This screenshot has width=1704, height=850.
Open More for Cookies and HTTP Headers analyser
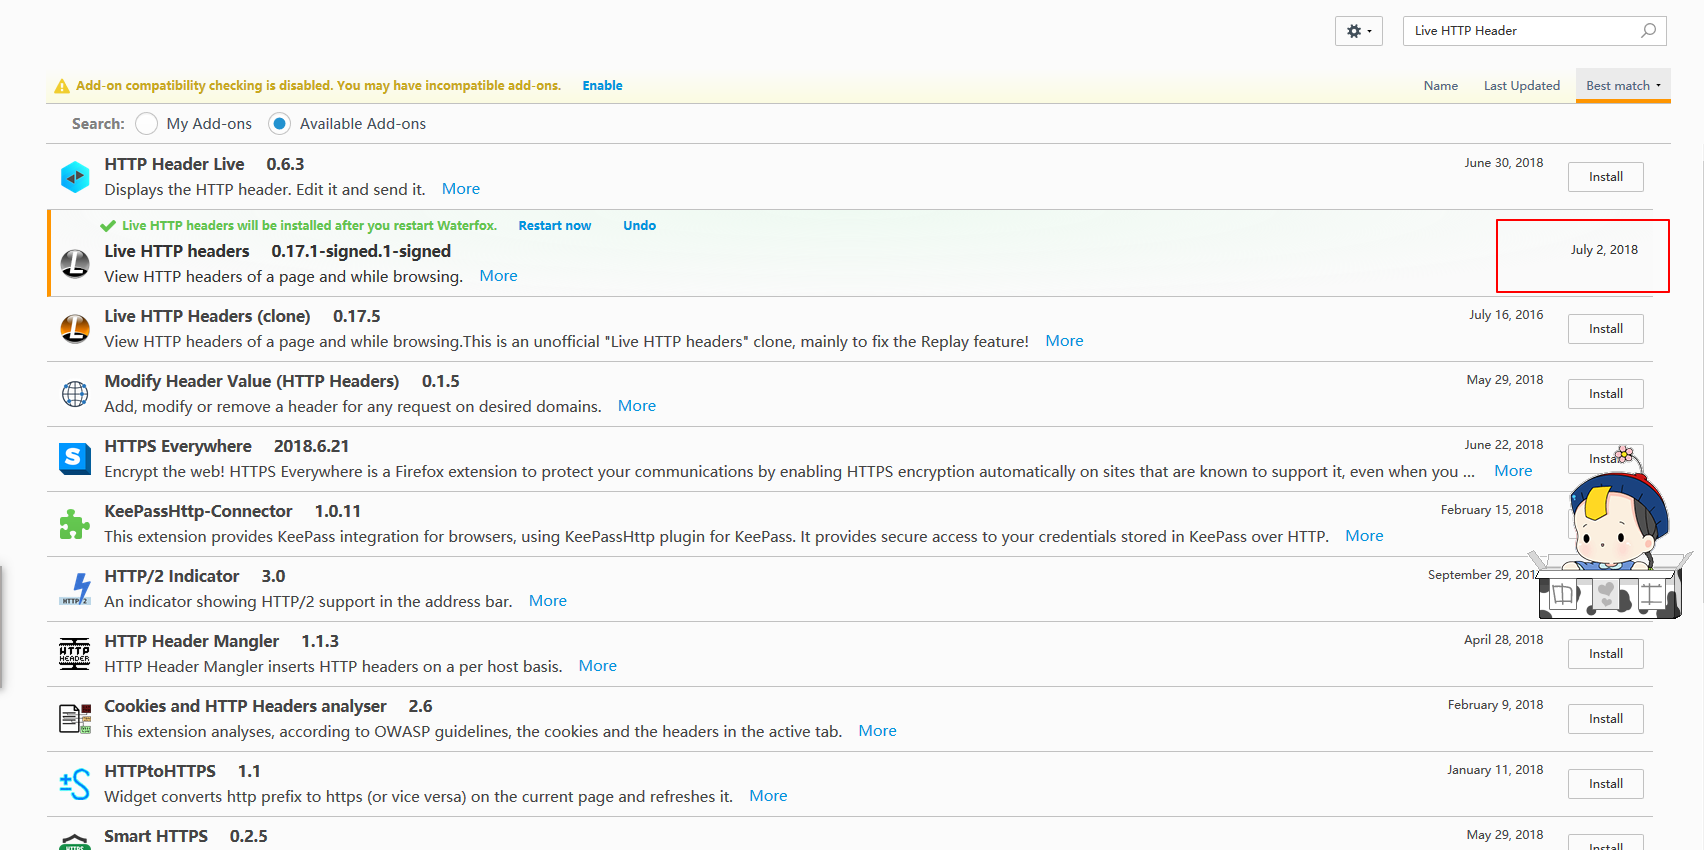(x=877, y=731)
